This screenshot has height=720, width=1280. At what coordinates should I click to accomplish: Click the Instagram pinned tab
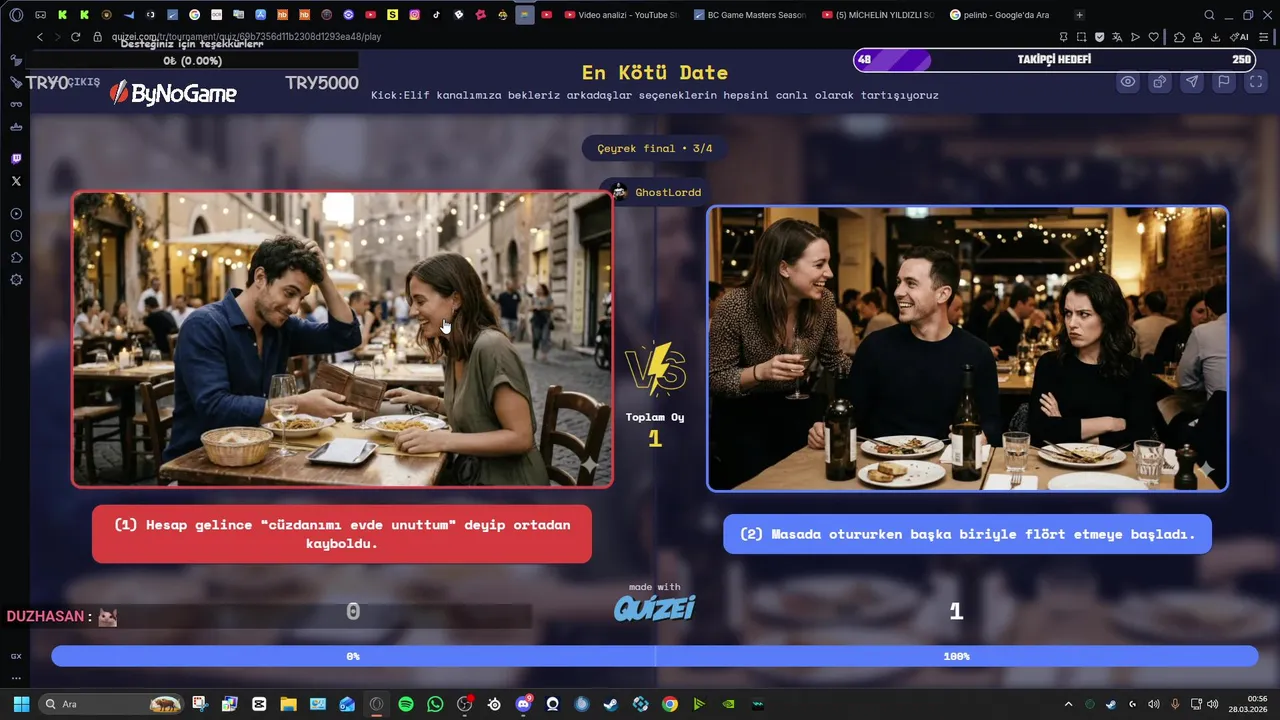click(414, 15)
